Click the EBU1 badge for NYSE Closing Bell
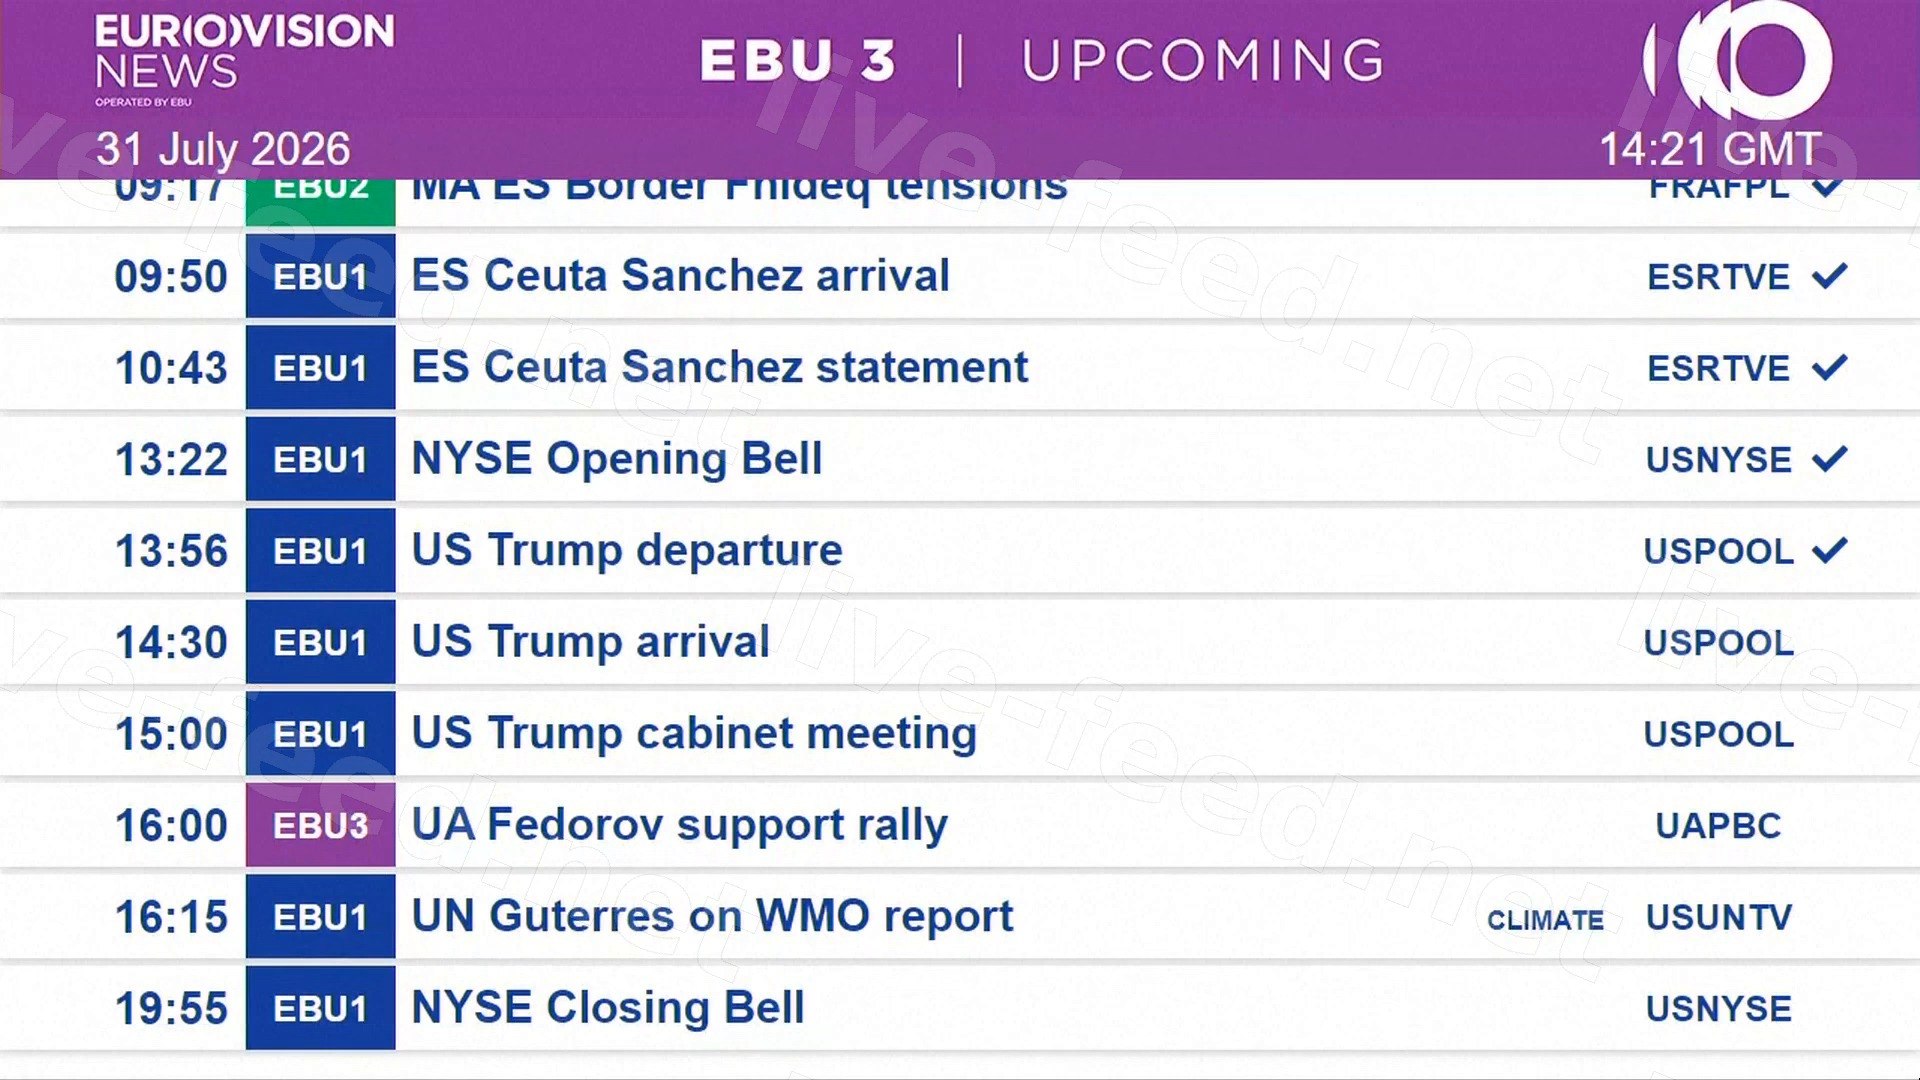This screenshot has width=1920, height=1080. (x=321, y=1008)
